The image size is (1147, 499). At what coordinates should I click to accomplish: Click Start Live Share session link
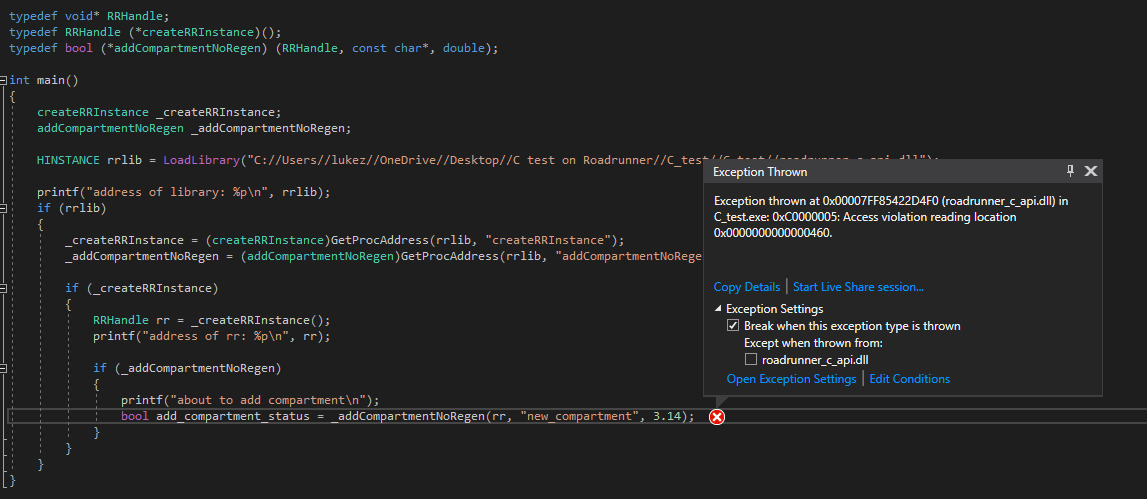858,287
